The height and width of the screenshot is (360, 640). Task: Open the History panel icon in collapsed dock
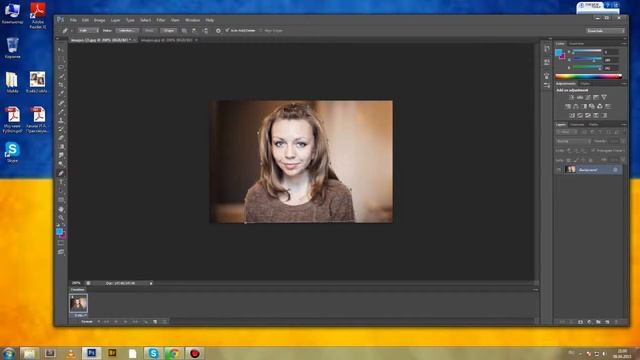[547, 48]
